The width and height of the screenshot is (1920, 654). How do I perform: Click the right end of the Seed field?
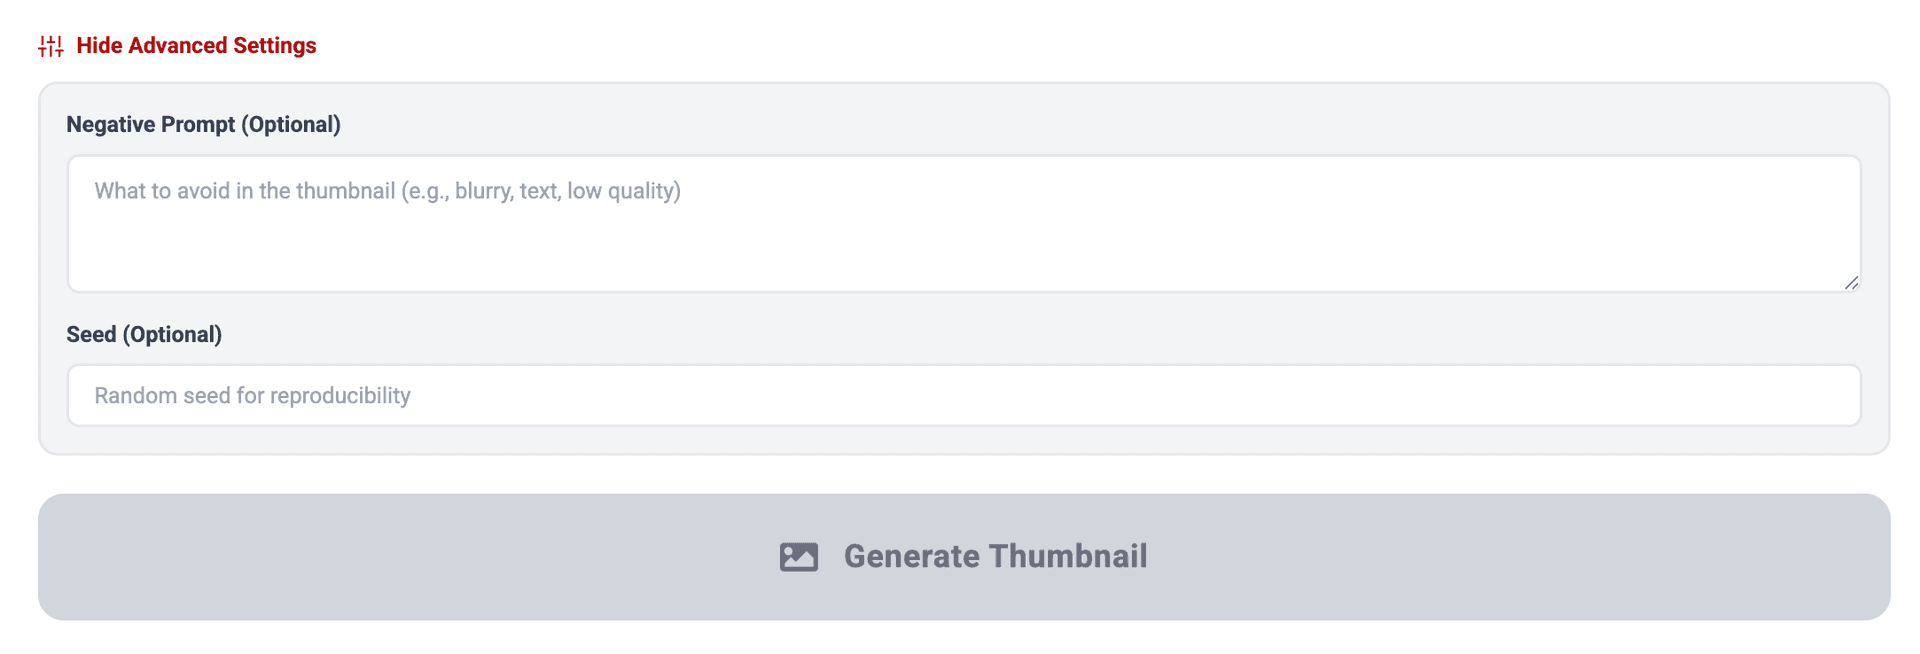click(x=1800, y=395)
